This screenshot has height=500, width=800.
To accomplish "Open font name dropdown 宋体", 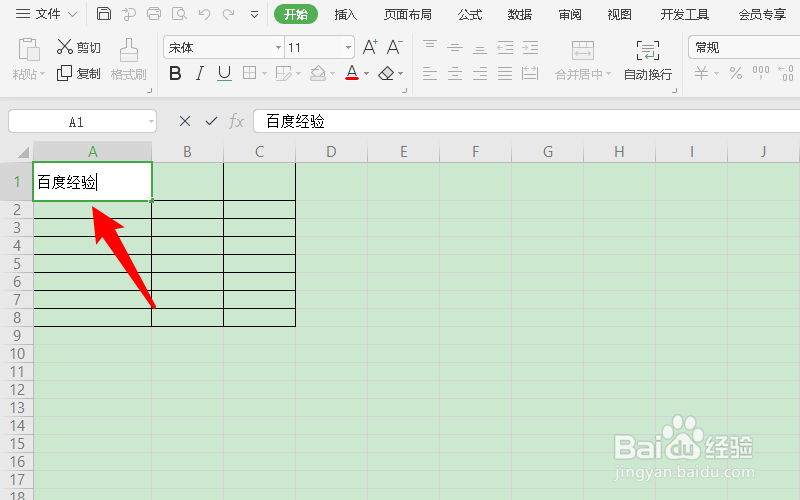I will [x=278, y=47].
